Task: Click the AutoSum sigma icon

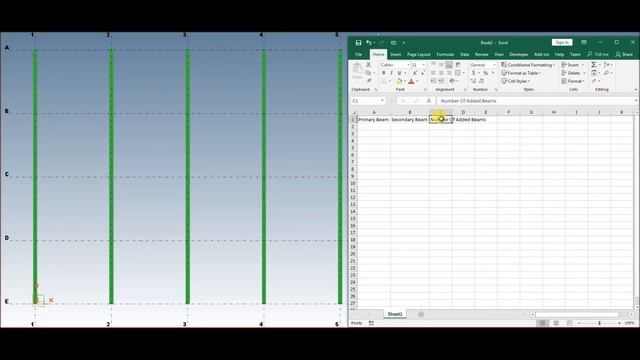Action: pyautogui.click(x=594, y=64)
